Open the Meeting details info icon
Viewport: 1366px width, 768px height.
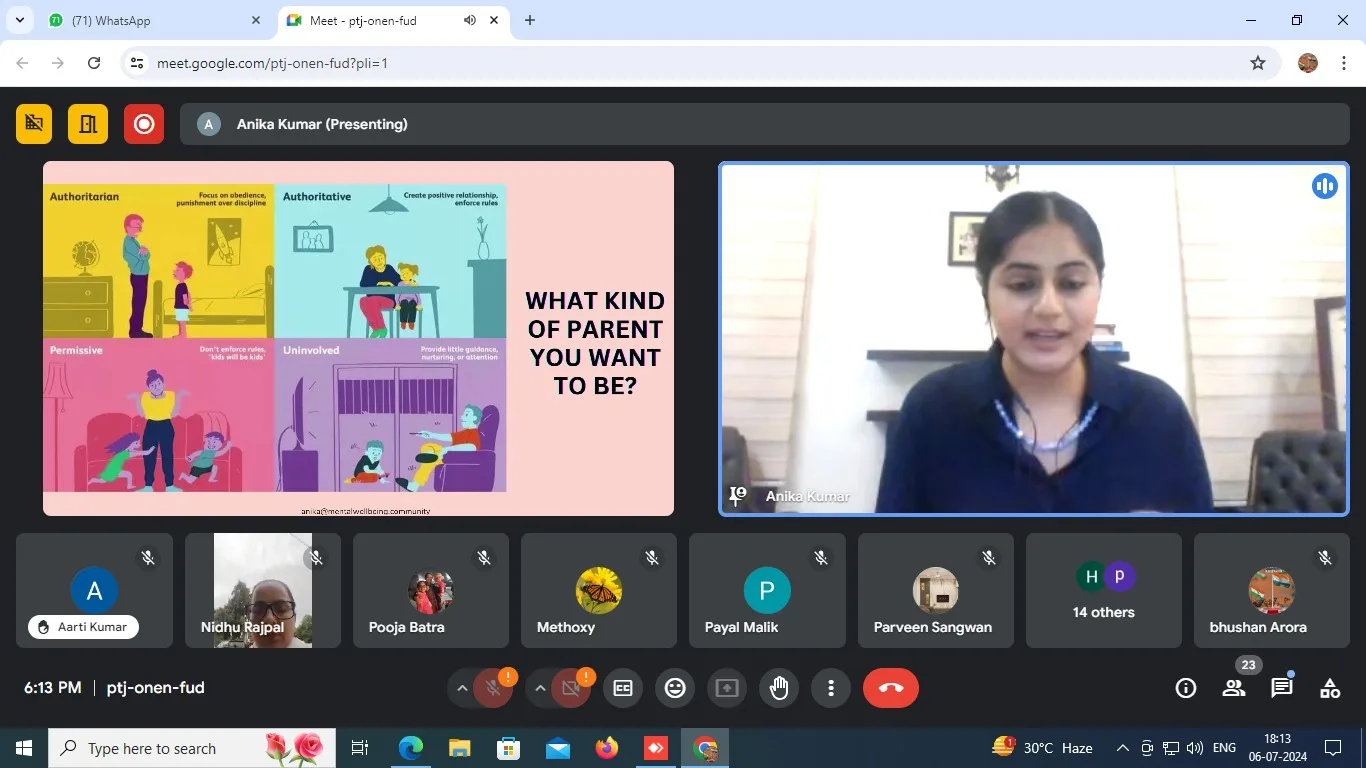(x=1186, y=688)
